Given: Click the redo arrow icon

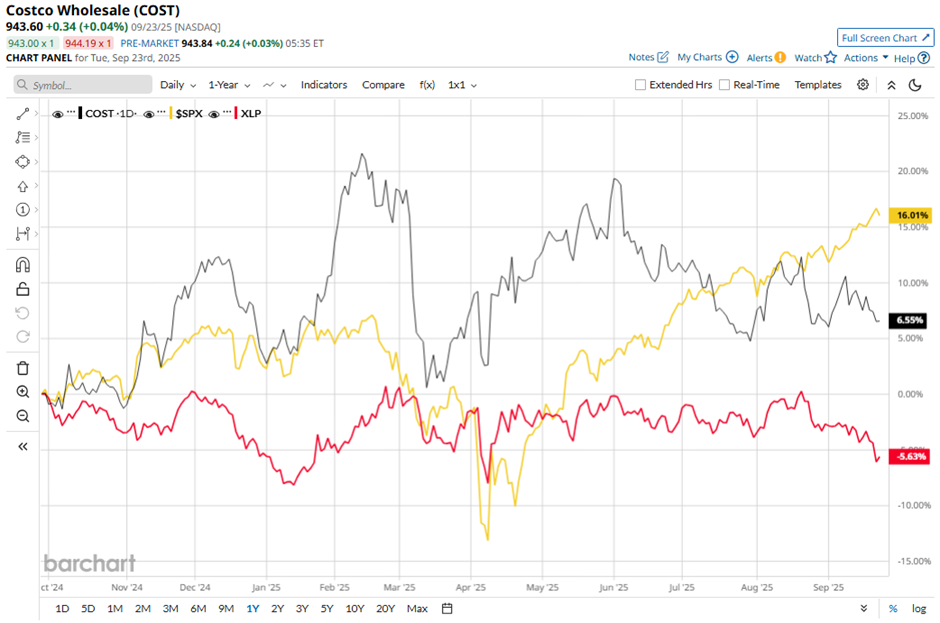Looking at the screenshot, I should click(23, 336).
